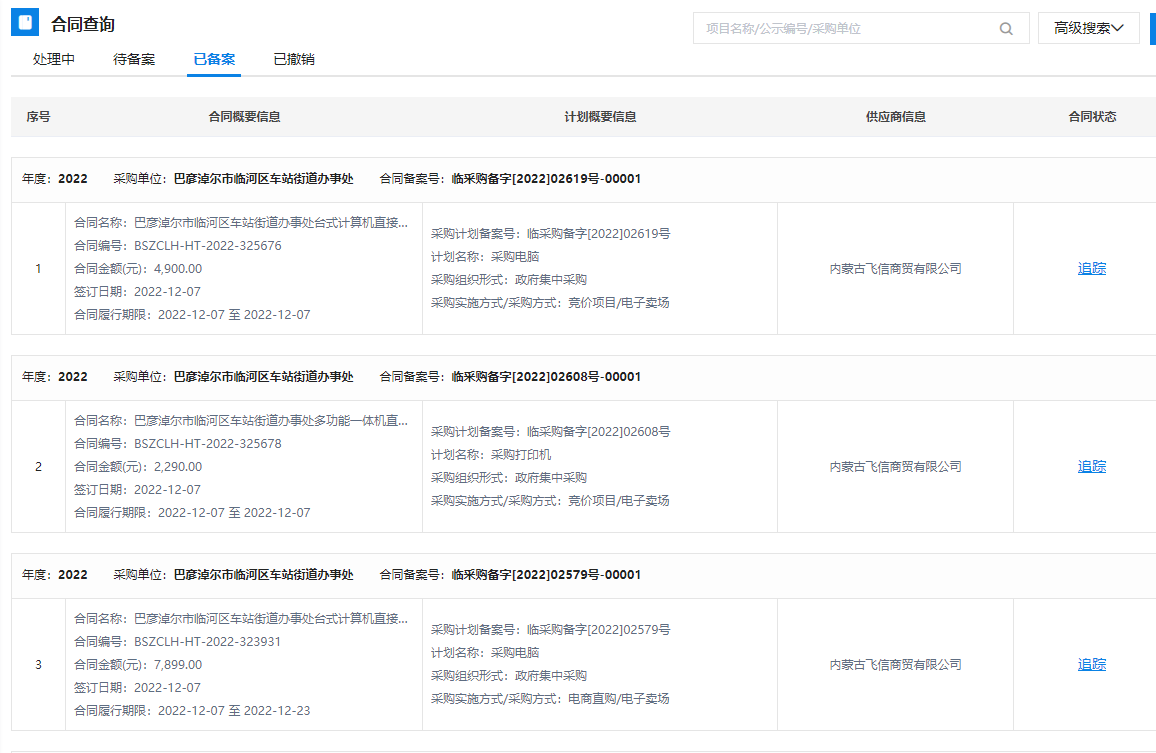Click contract period ending 2022-12-23
This screenshot has width=1156, height=753.
coord(234,710)
